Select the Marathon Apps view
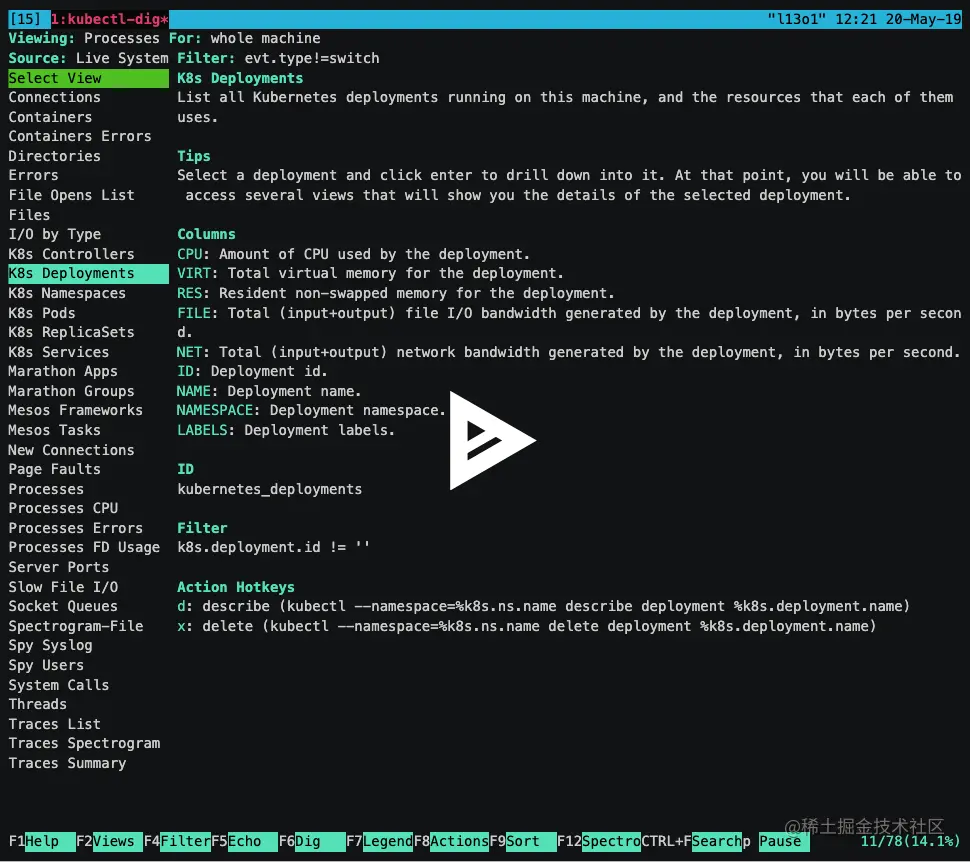This screenshot has width=970, height=862. click(x=62, y=371)
